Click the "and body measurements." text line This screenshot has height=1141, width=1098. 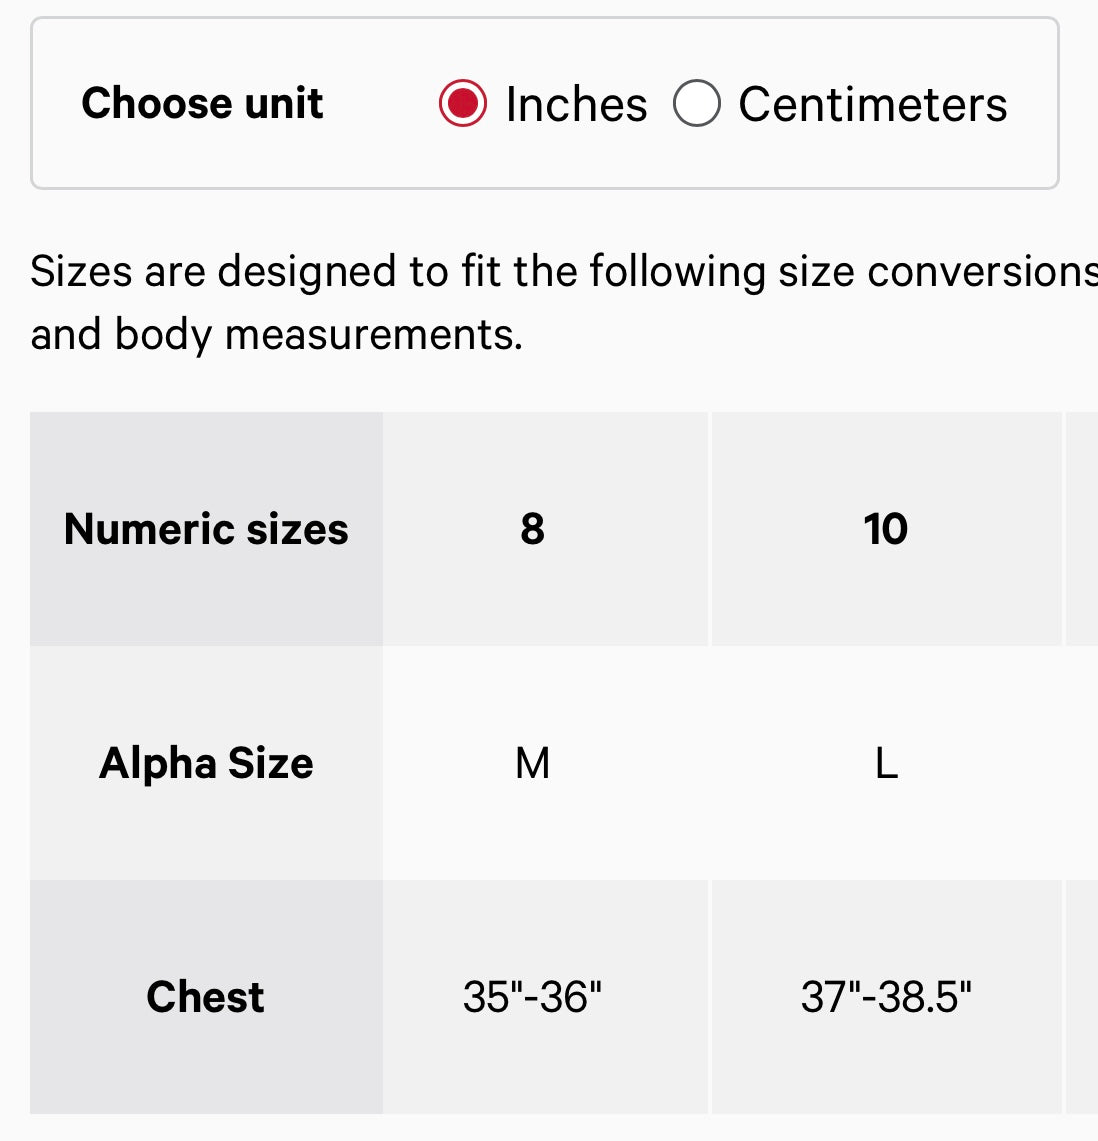click(276, 334)
